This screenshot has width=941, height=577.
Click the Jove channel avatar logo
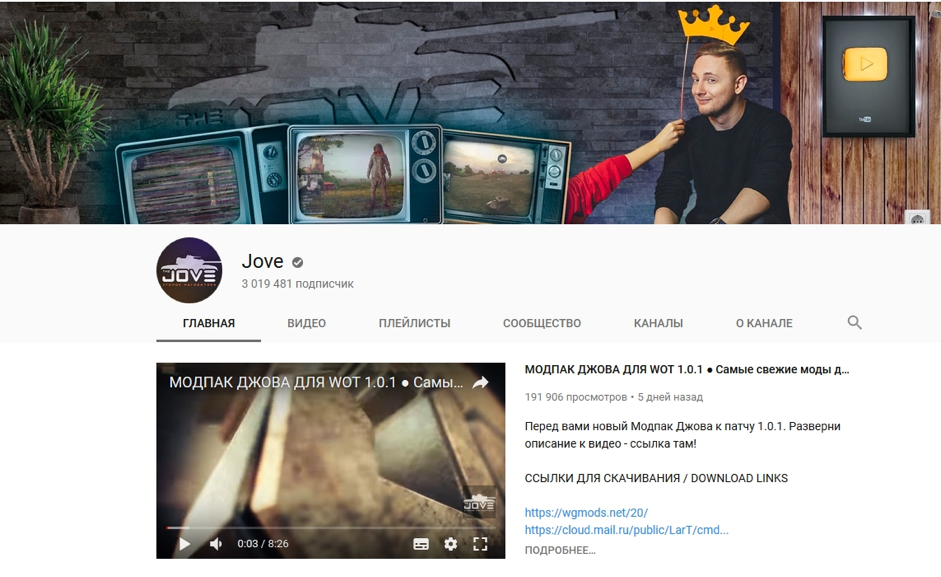[189, 270]
